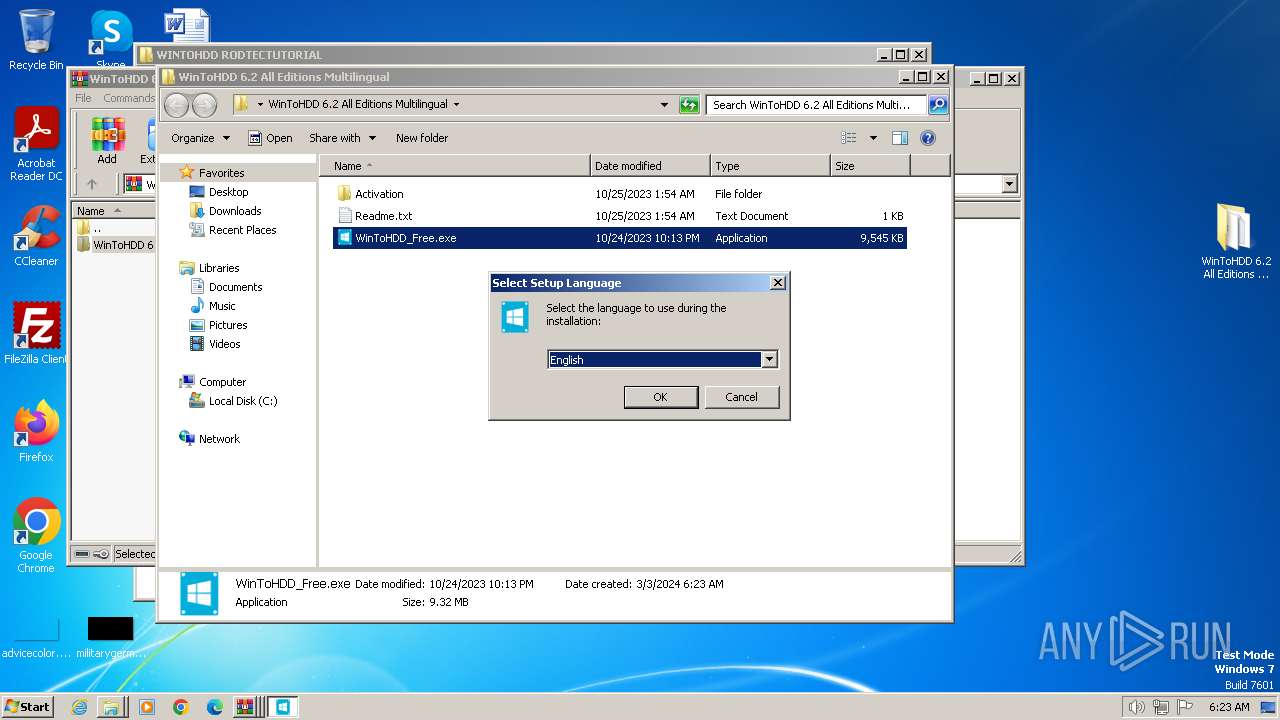
Task: Open Chrome from the taskbar
Action: pos(181,707)
